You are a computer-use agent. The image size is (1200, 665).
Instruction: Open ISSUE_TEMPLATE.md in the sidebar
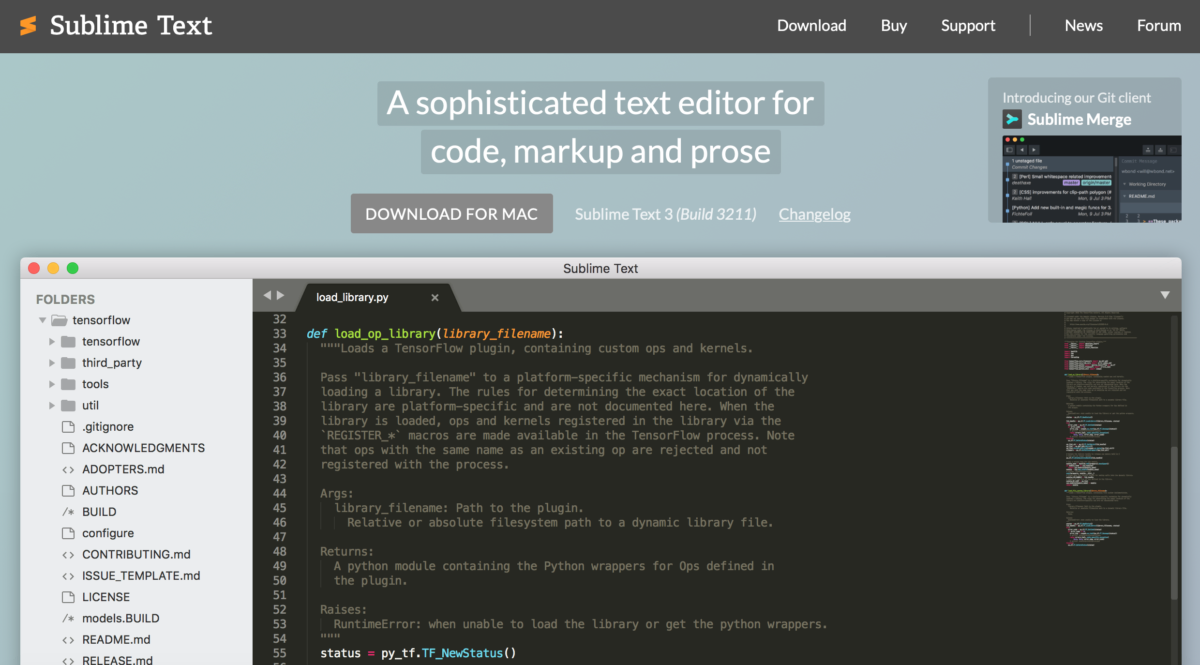141,576
